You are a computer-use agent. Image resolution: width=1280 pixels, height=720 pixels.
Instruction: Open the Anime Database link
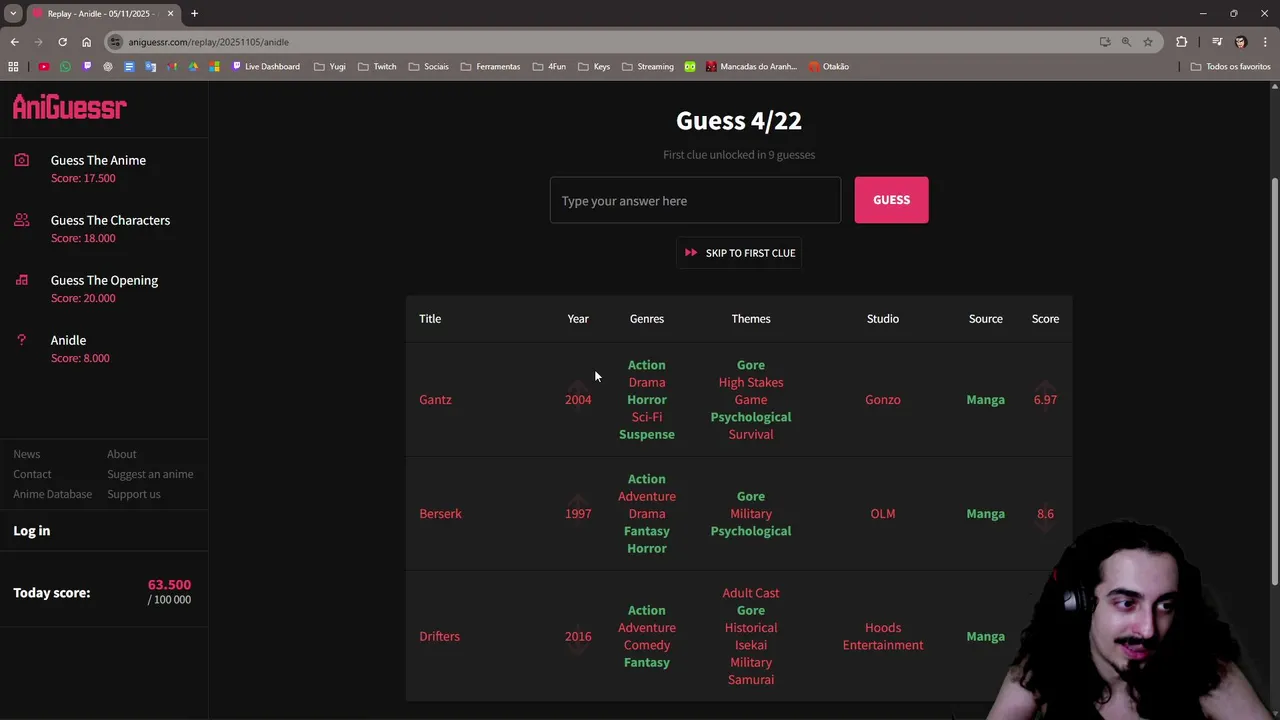click(52, 494)
